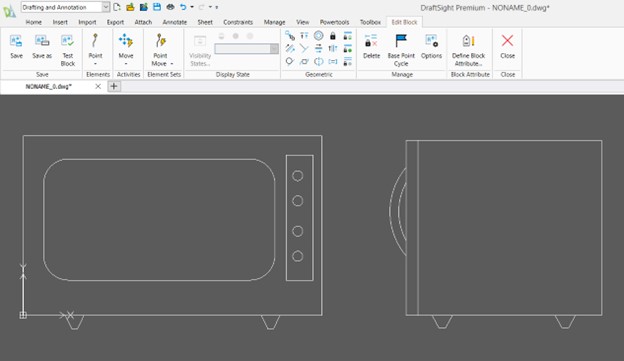Click the two-arrows horizontal constraint icon

pyautogui.click(x=318, y=49)
